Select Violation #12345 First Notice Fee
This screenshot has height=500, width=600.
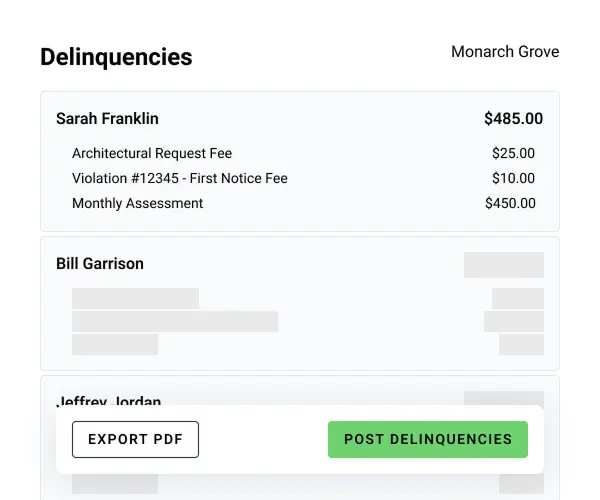180,178
